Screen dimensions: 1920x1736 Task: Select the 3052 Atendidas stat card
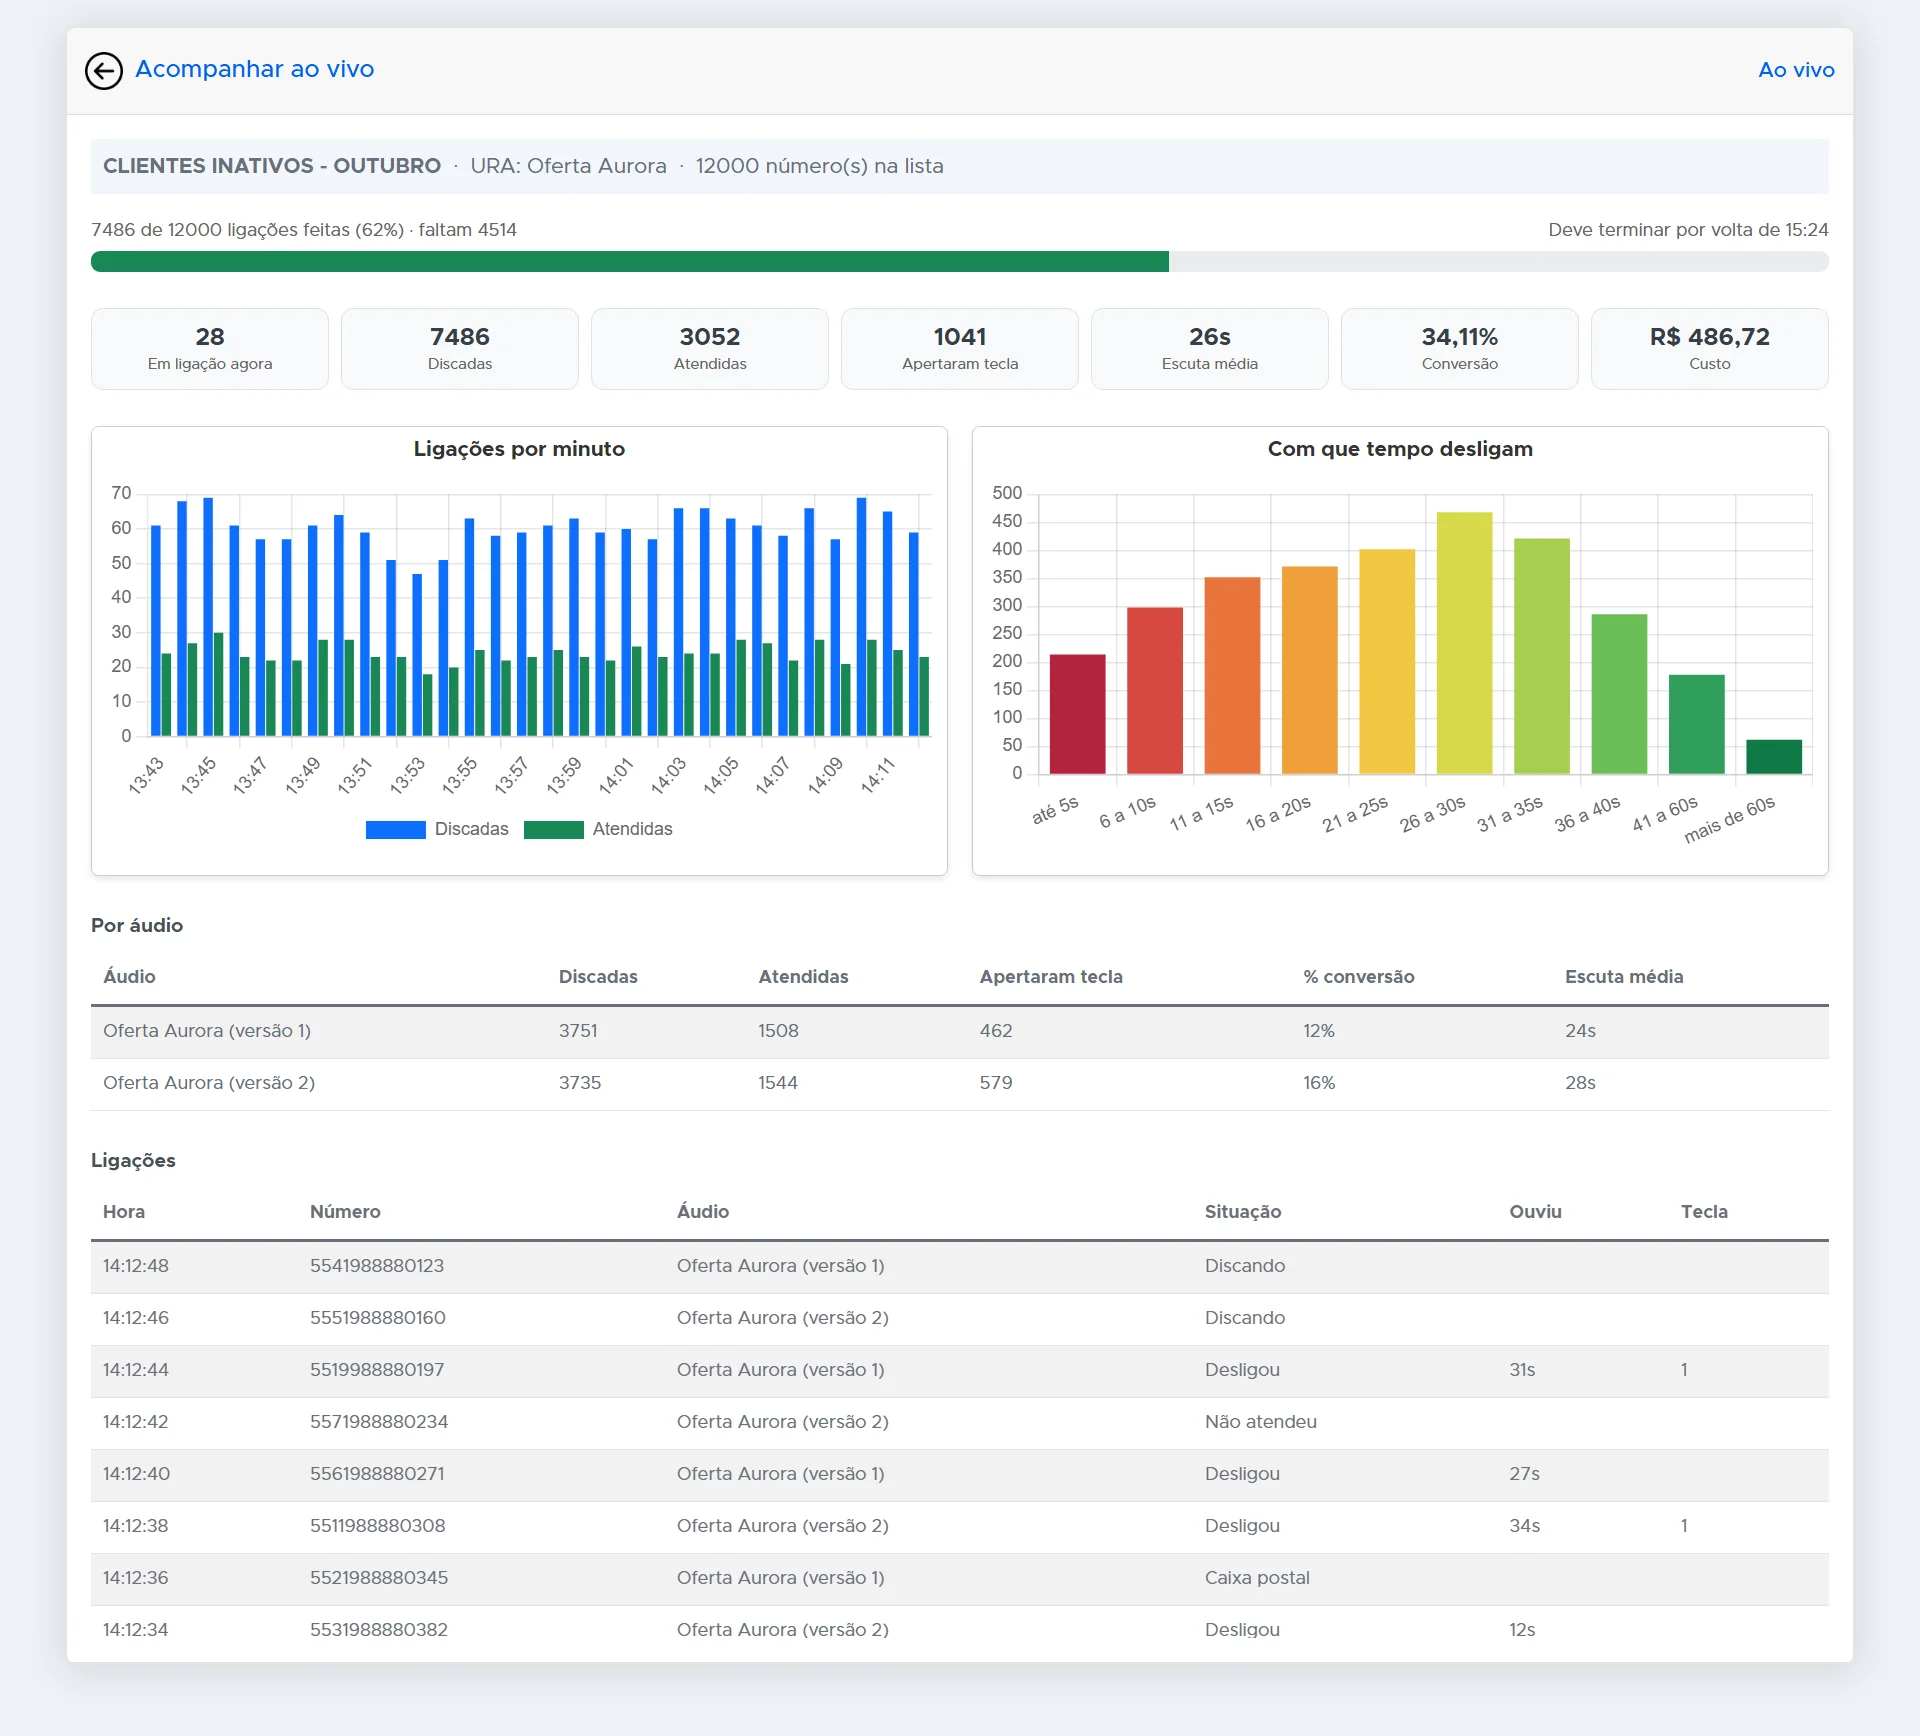[x=710, y=349]
